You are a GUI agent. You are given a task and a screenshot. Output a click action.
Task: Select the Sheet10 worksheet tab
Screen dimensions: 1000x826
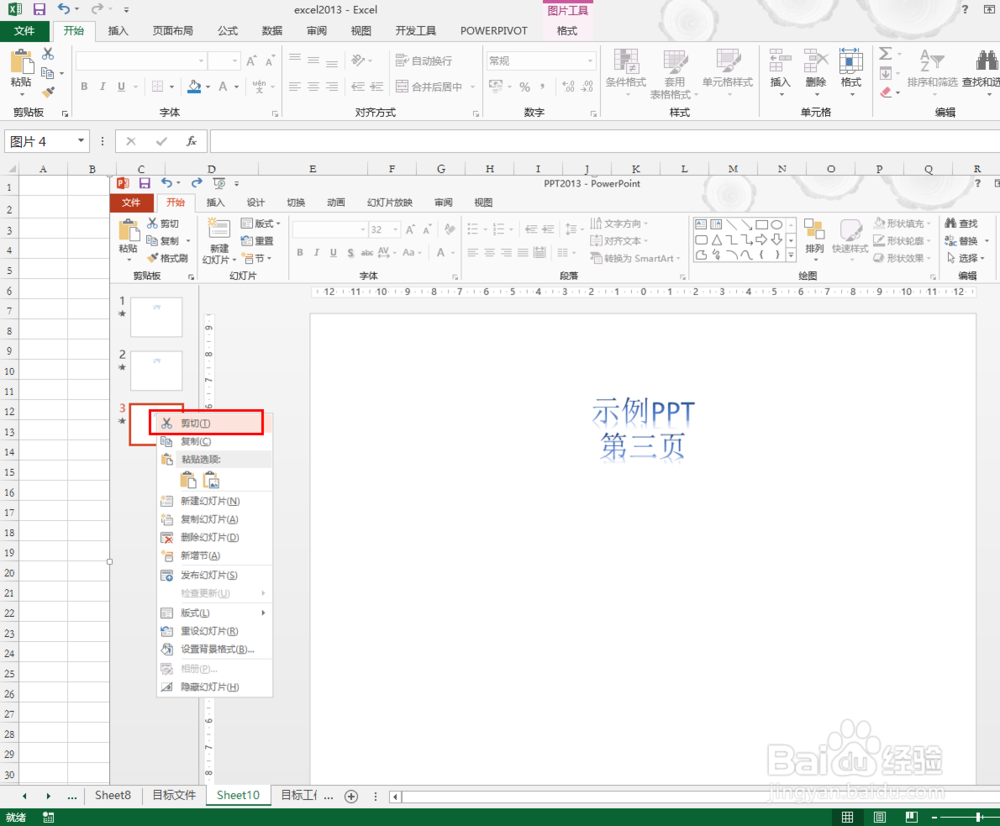click(238, 795)
